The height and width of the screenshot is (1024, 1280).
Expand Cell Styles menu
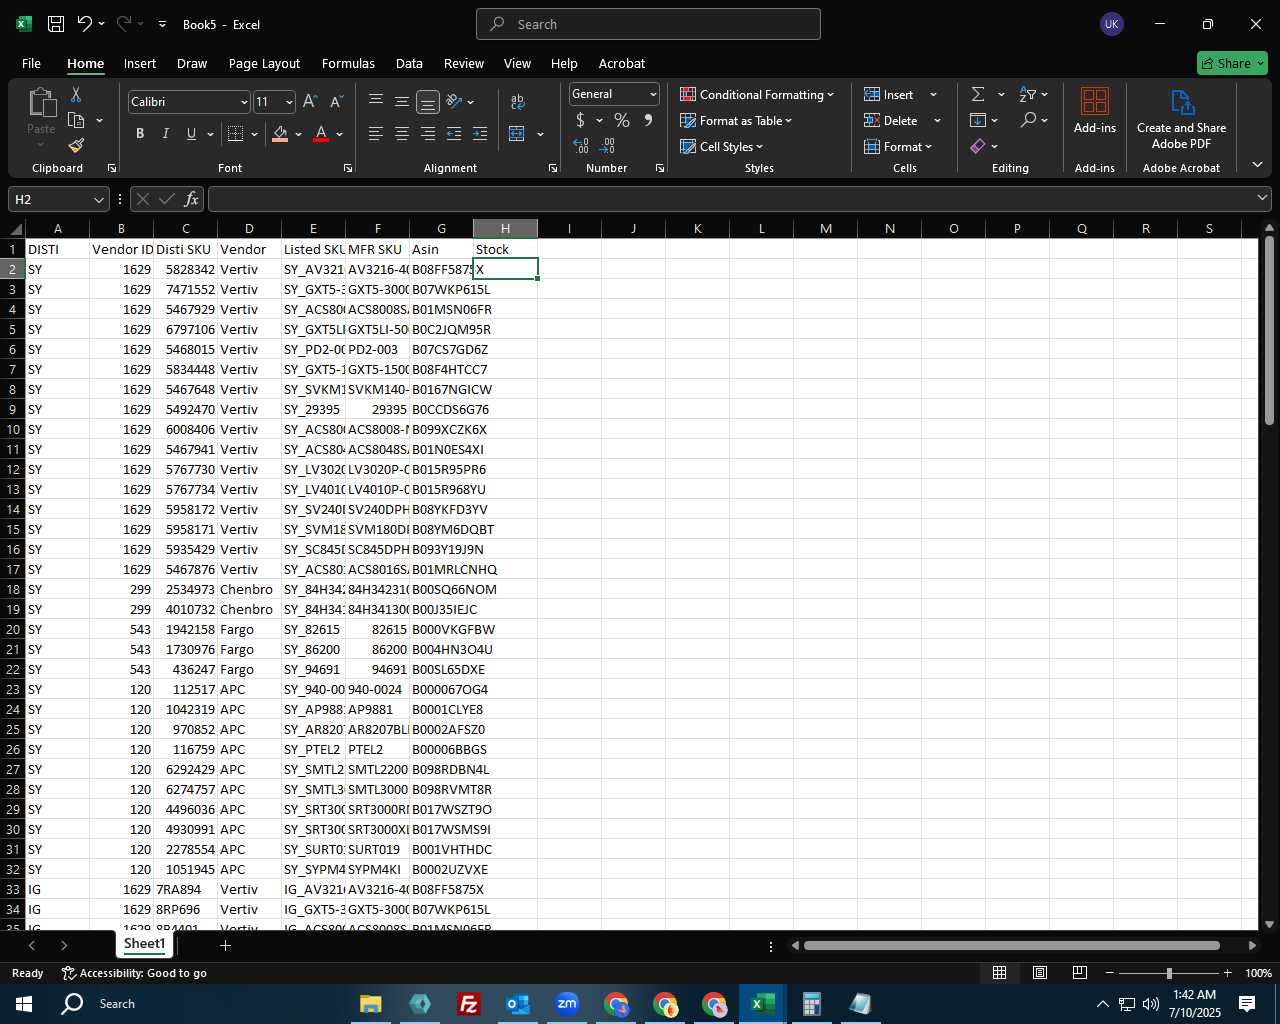pyautogui.click(x=721, y=146)
